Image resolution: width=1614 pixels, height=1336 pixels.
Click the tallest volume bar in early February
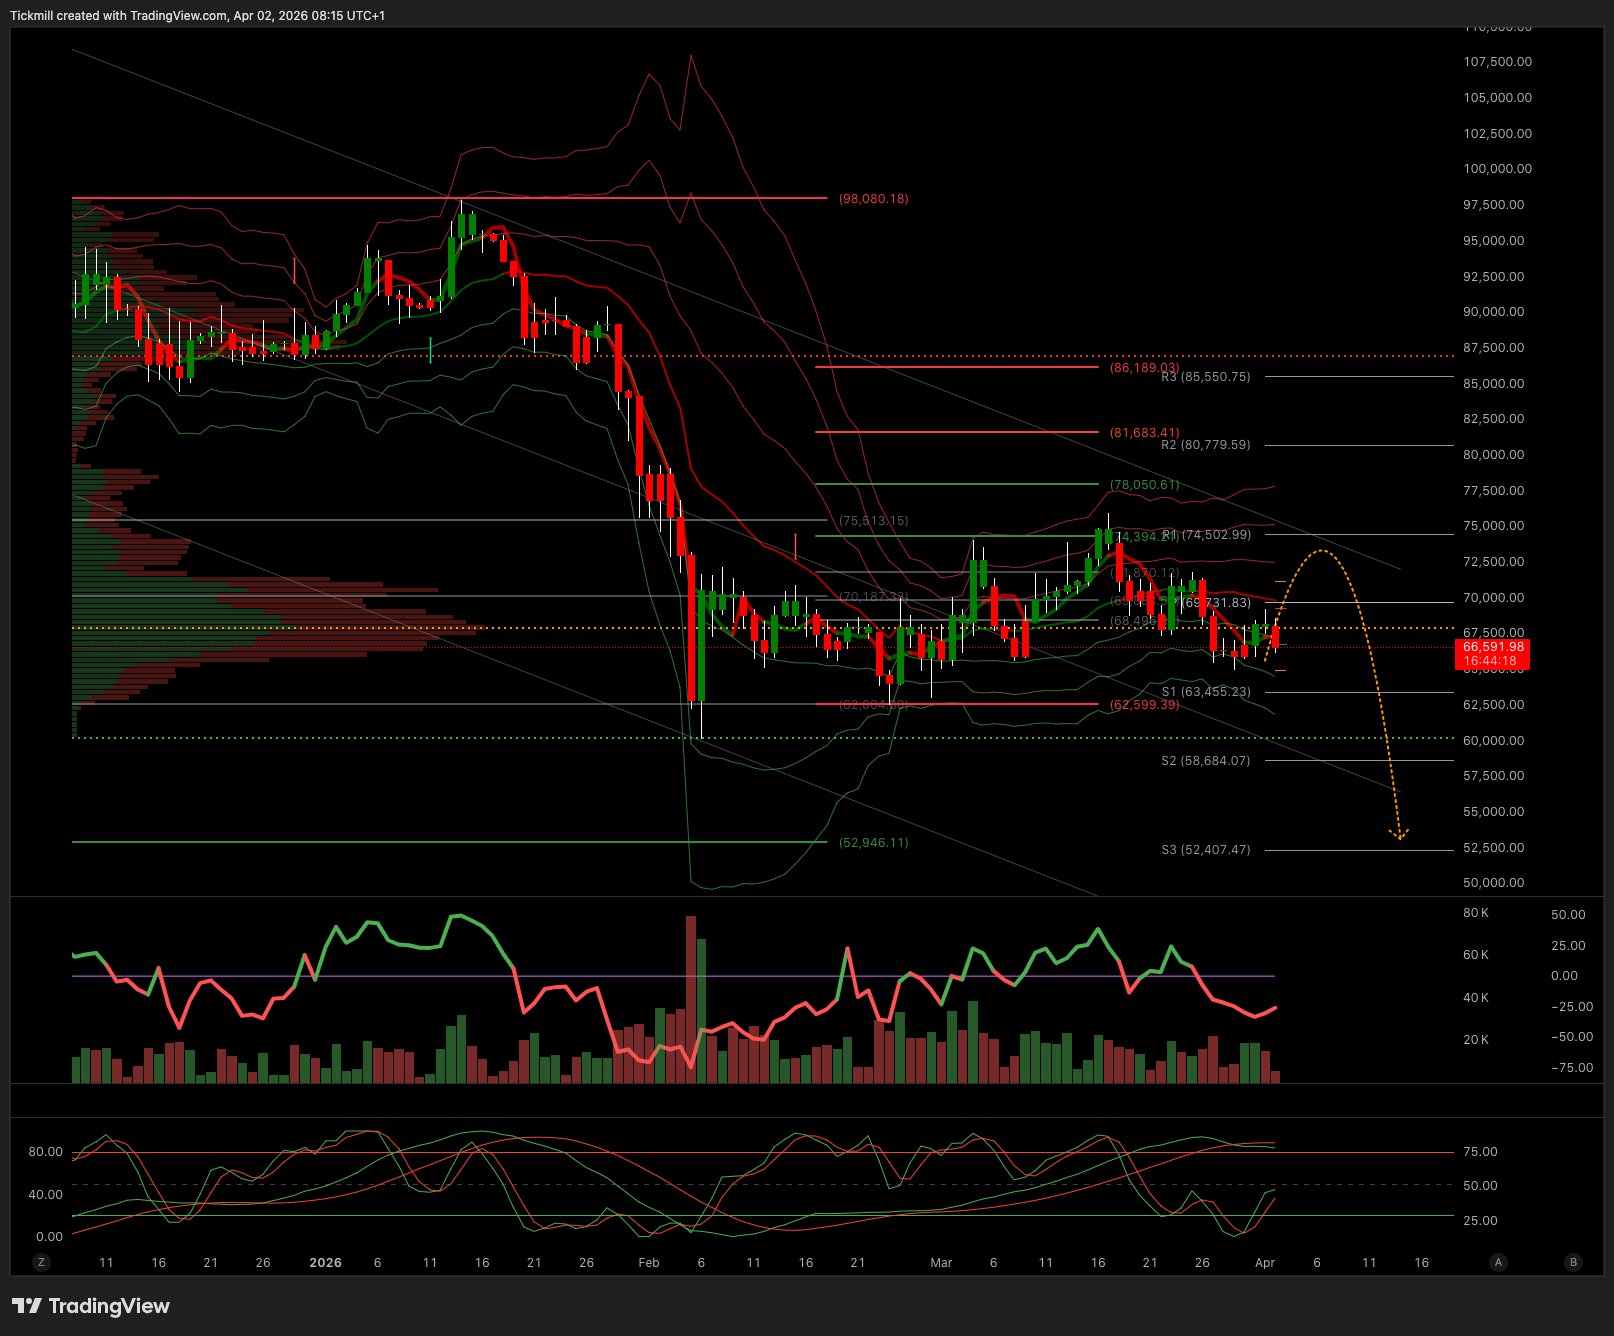[x=691, y=999]
